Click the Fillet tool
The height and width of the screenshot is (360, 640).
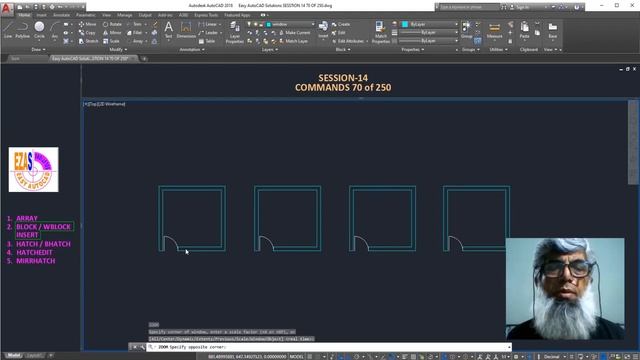click(x=135, y=33)
